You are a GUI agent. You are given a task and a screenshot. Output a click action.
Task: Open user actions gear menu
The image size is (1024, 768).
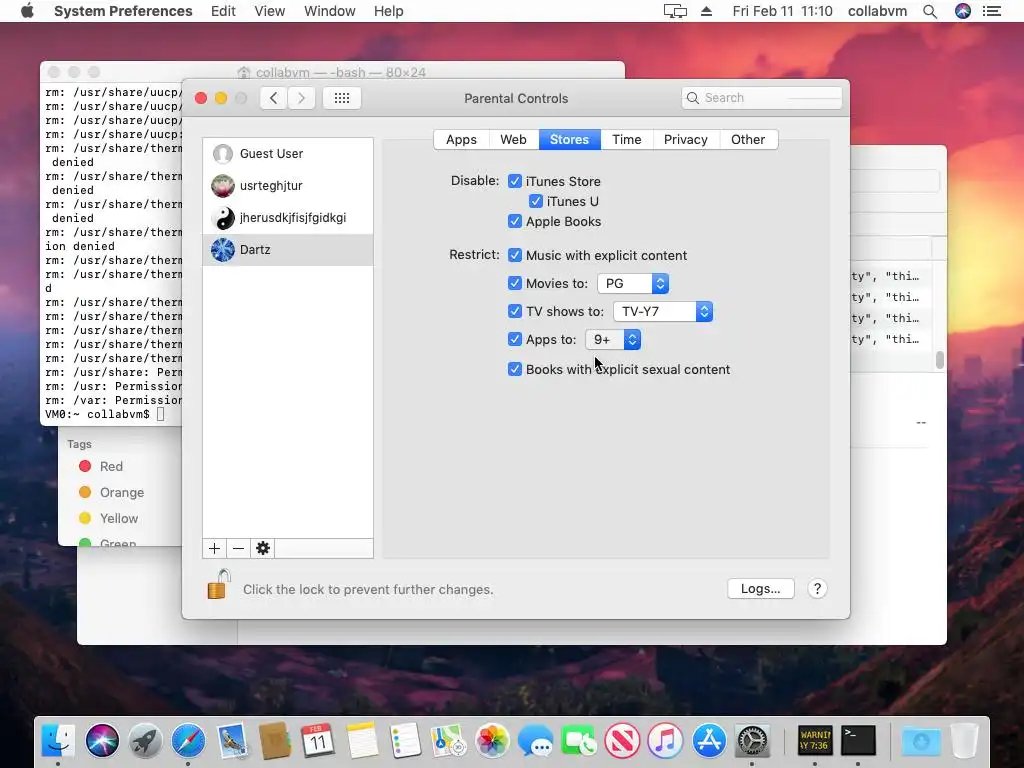263,548
